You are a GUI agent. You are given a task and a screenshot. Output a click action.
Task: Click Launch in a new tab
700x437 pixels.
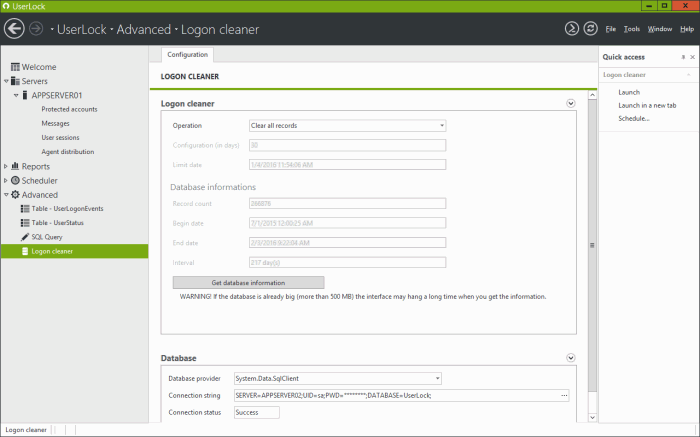coord(647,105)
